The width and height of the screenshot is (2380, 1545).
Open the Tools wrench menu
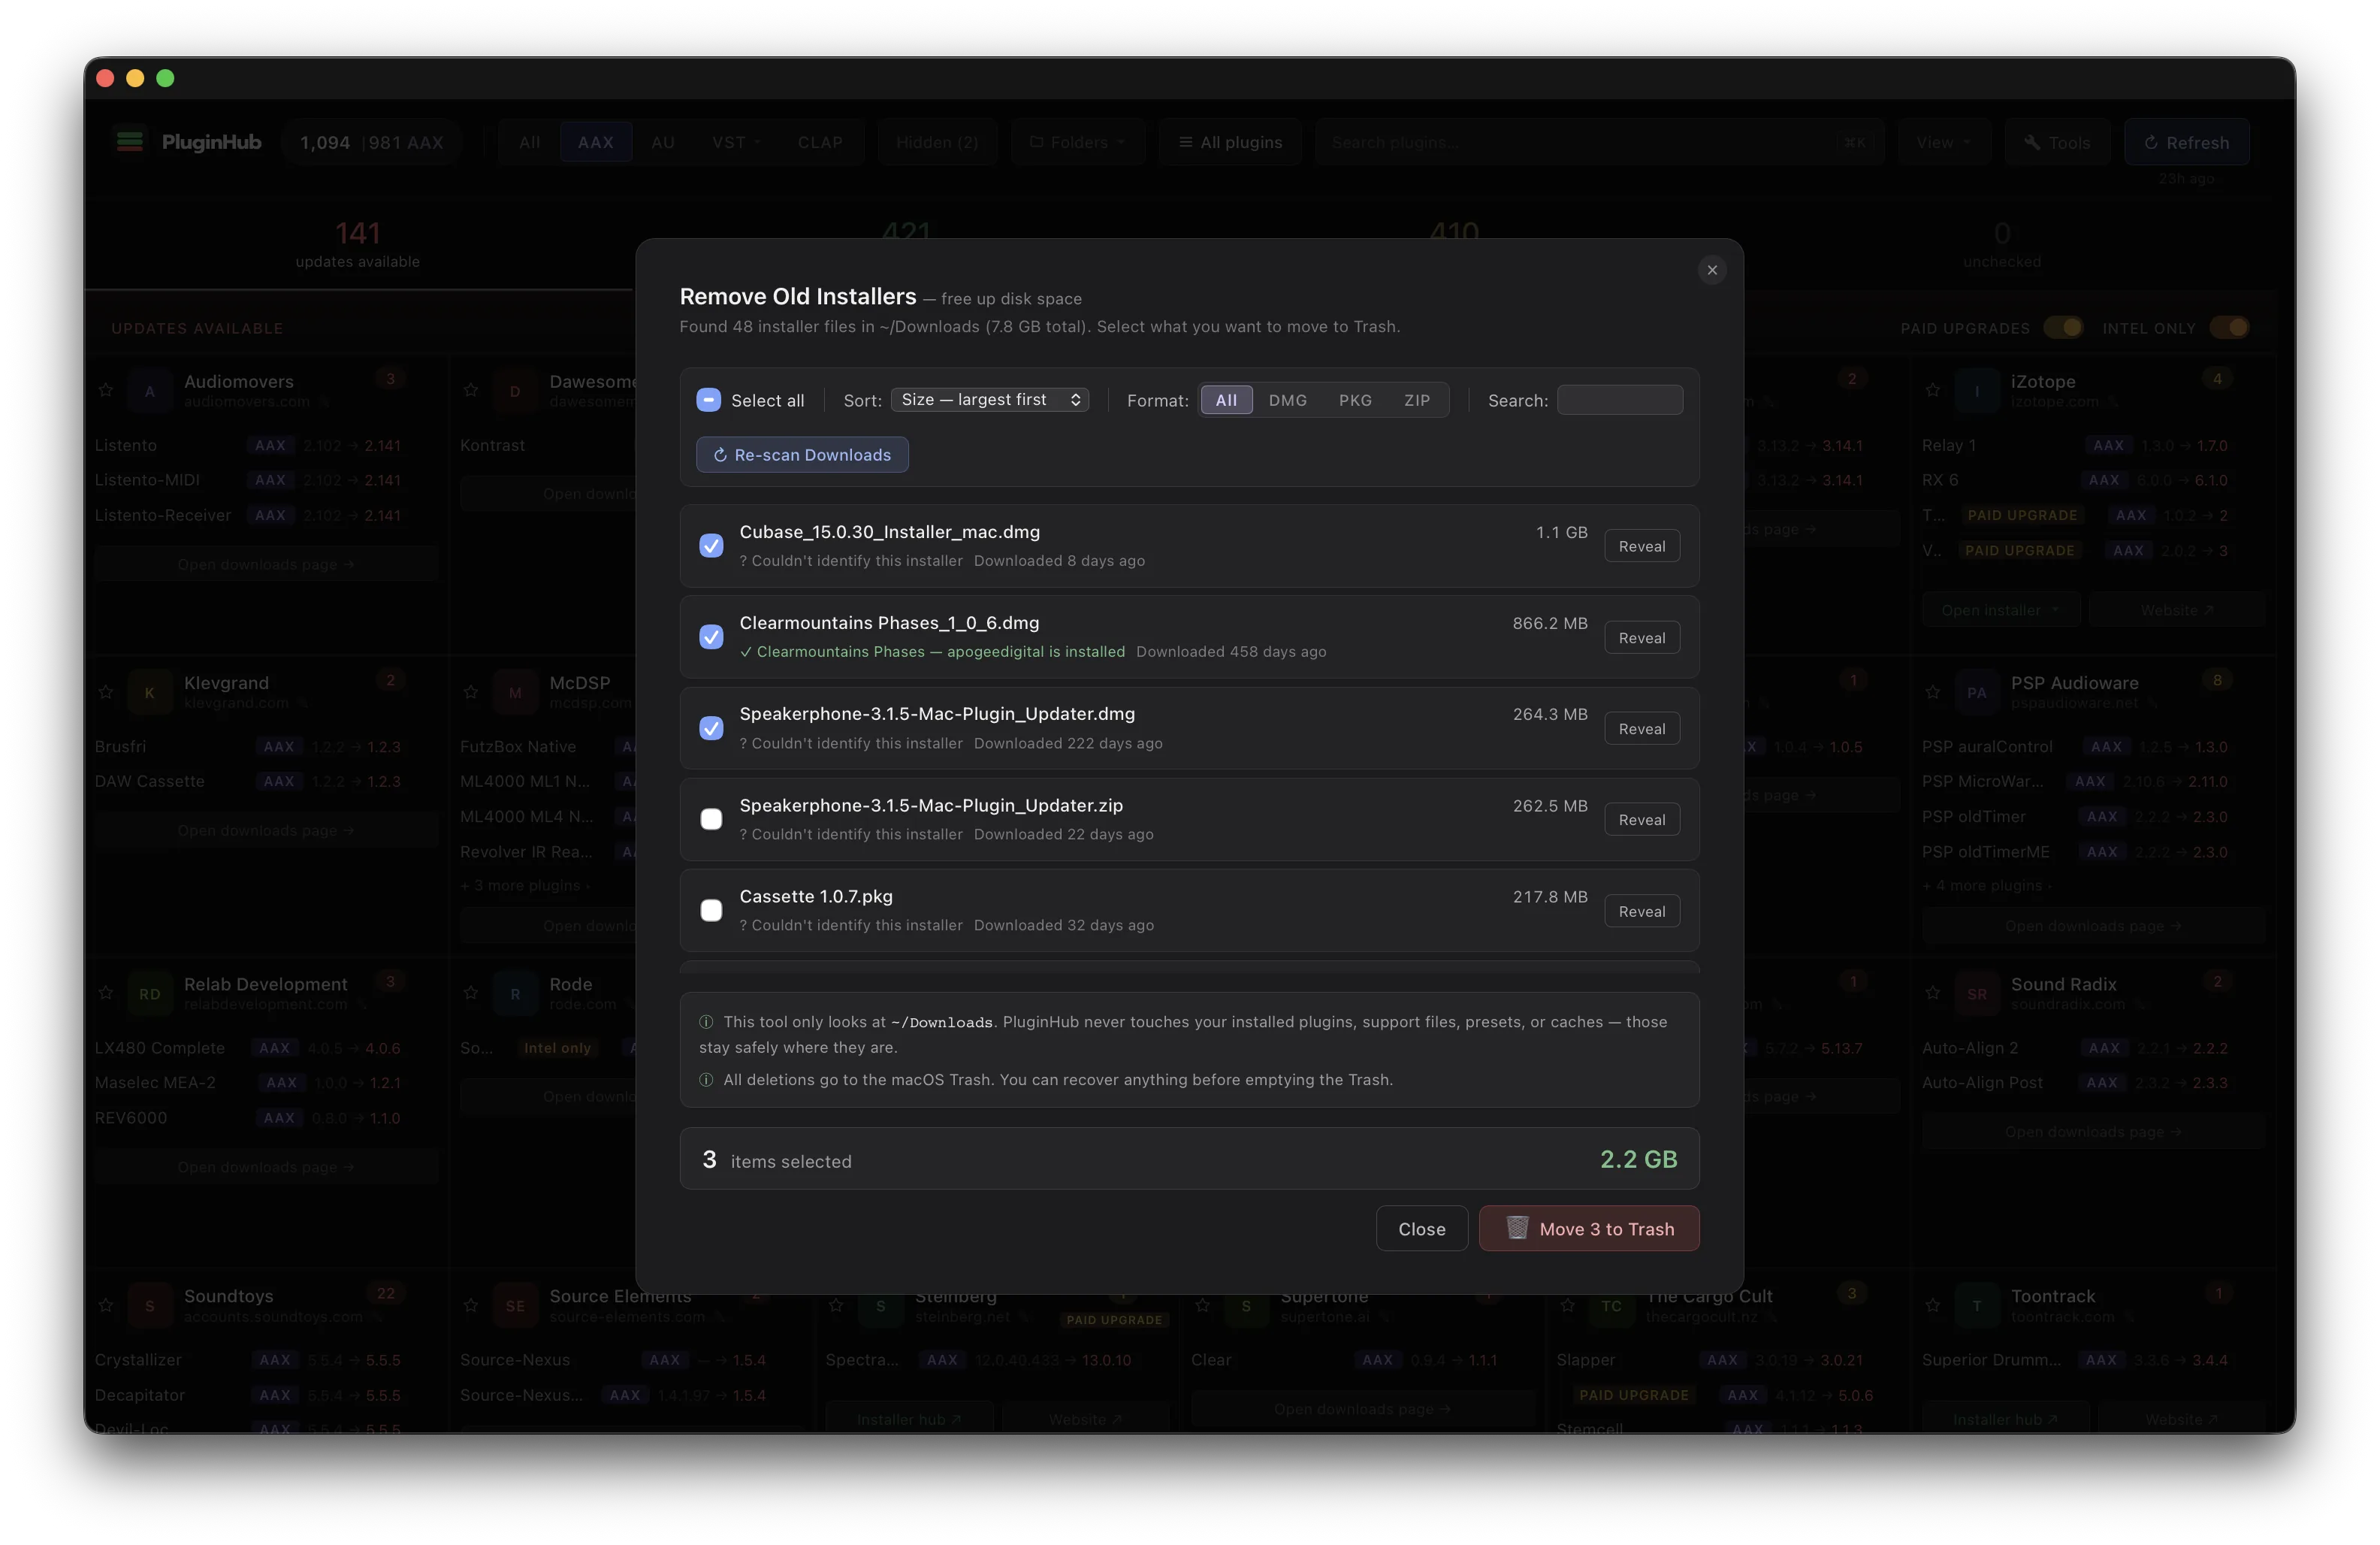click(2056, 142)
